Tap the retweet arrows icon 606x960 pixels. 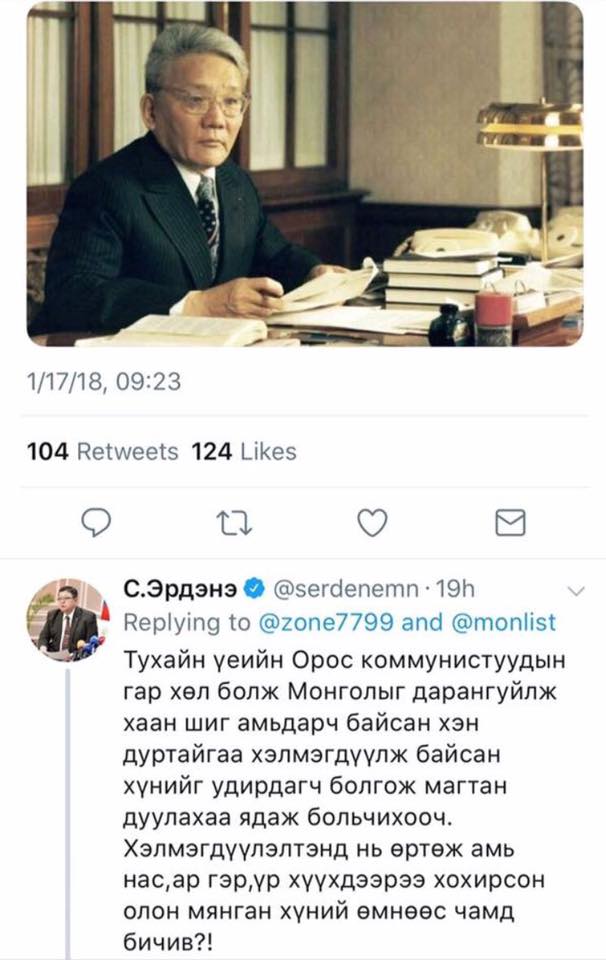(x=234, y=524)
